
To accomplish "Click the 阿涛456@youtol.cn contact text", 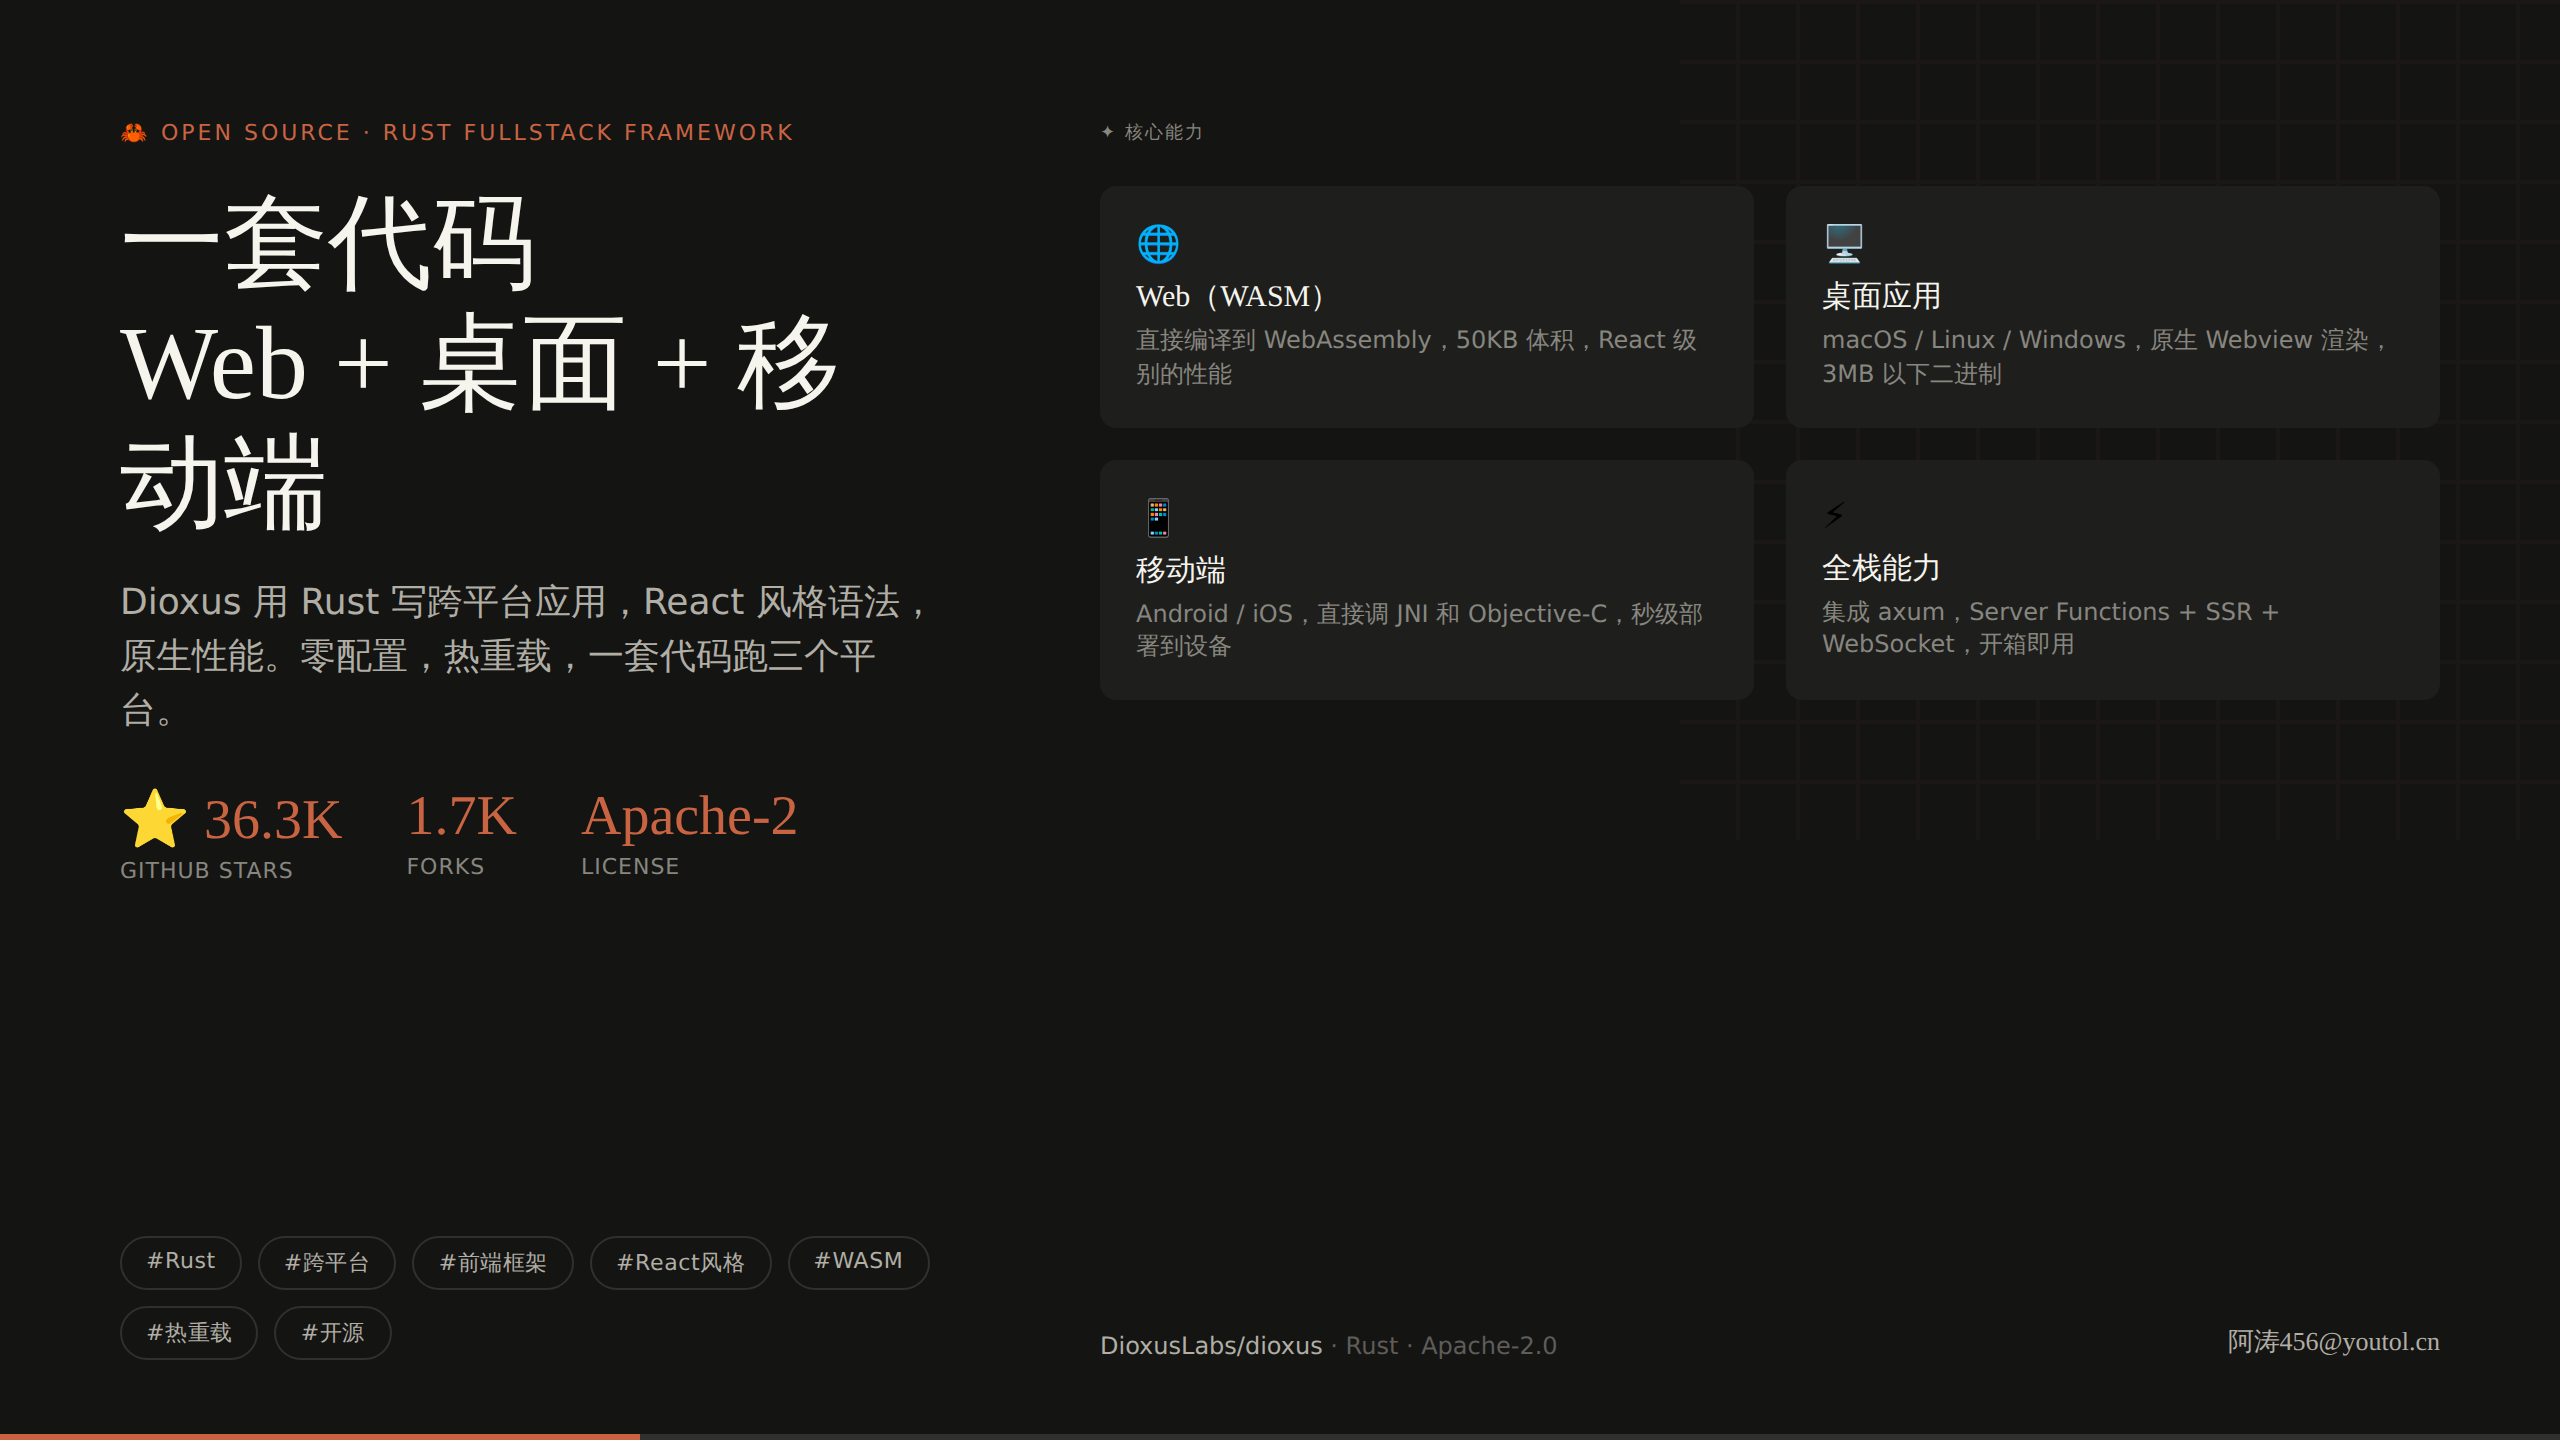I will (x=2333, y=1342).
